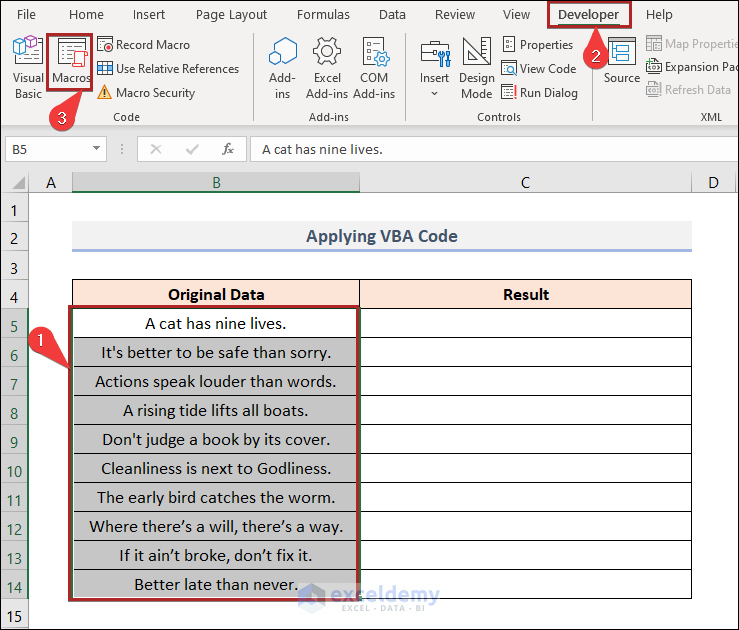Toggle Use Relative References
Screen dimensions: 739x630
[168, 69]
